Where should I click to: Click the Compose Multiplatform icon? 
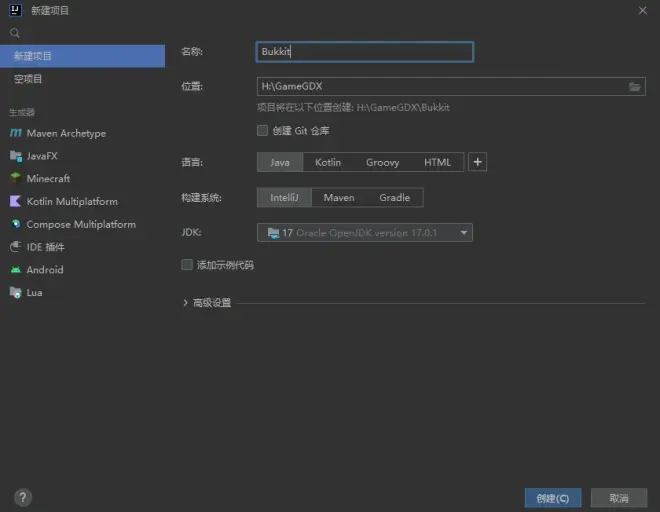point(16,224)
